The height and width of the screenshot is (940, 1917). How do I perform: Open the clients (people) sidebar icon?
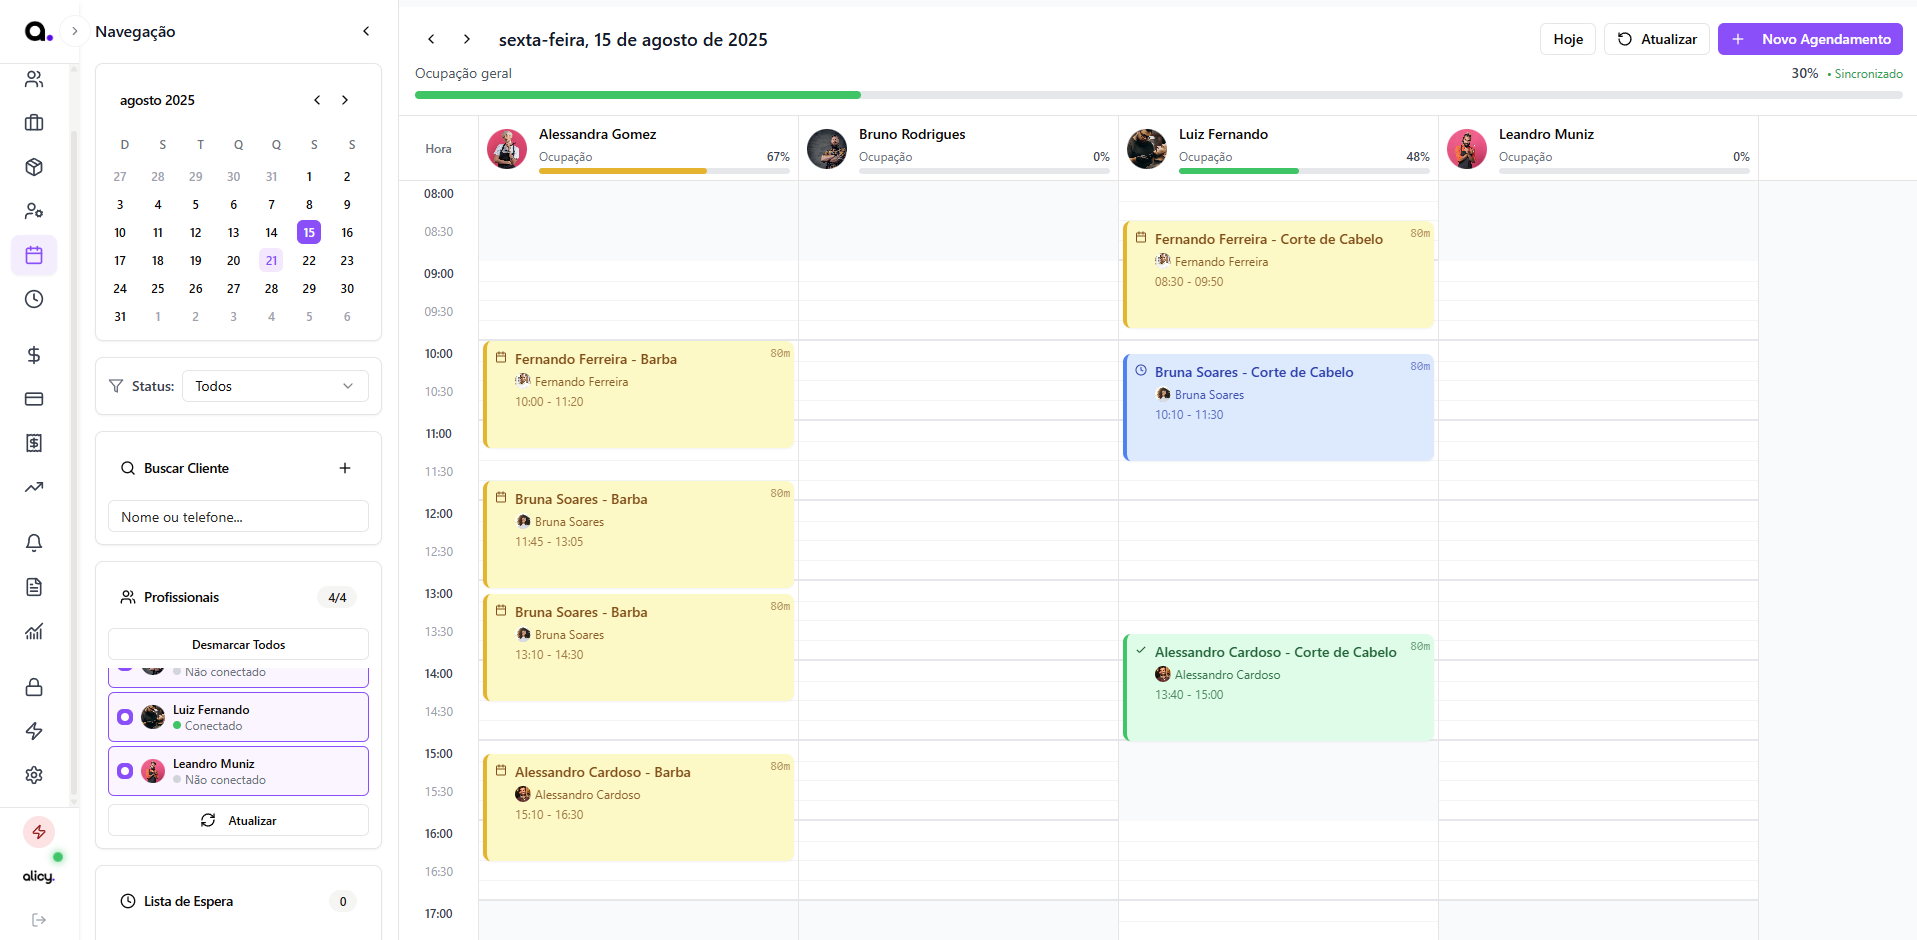(x=34, y=79)
